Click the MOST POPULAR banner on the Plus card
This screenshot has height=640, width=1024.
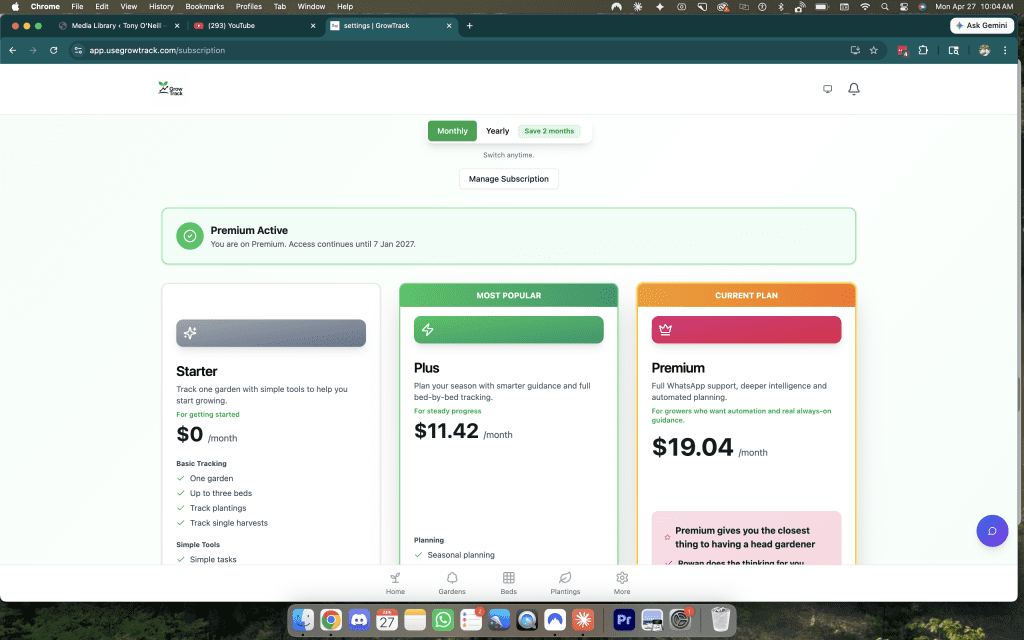509,295
